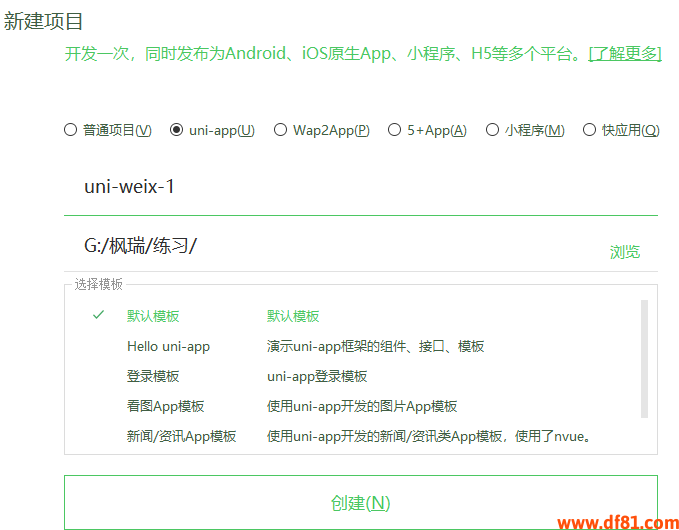Select the 普通项目(V) radio button
Image resolution: width=679 pixels, height=530 pixels.
click(x=70, y=130)
